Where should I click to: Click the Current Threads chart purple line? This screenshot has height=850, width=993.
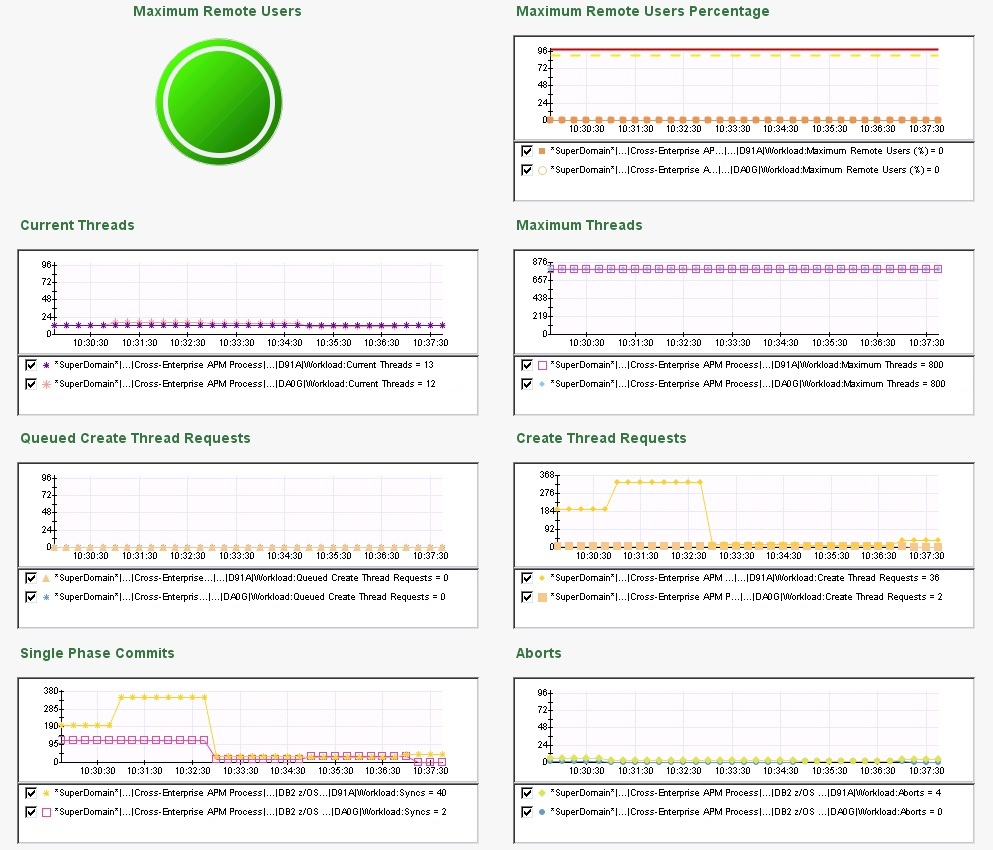click(248, 326)
